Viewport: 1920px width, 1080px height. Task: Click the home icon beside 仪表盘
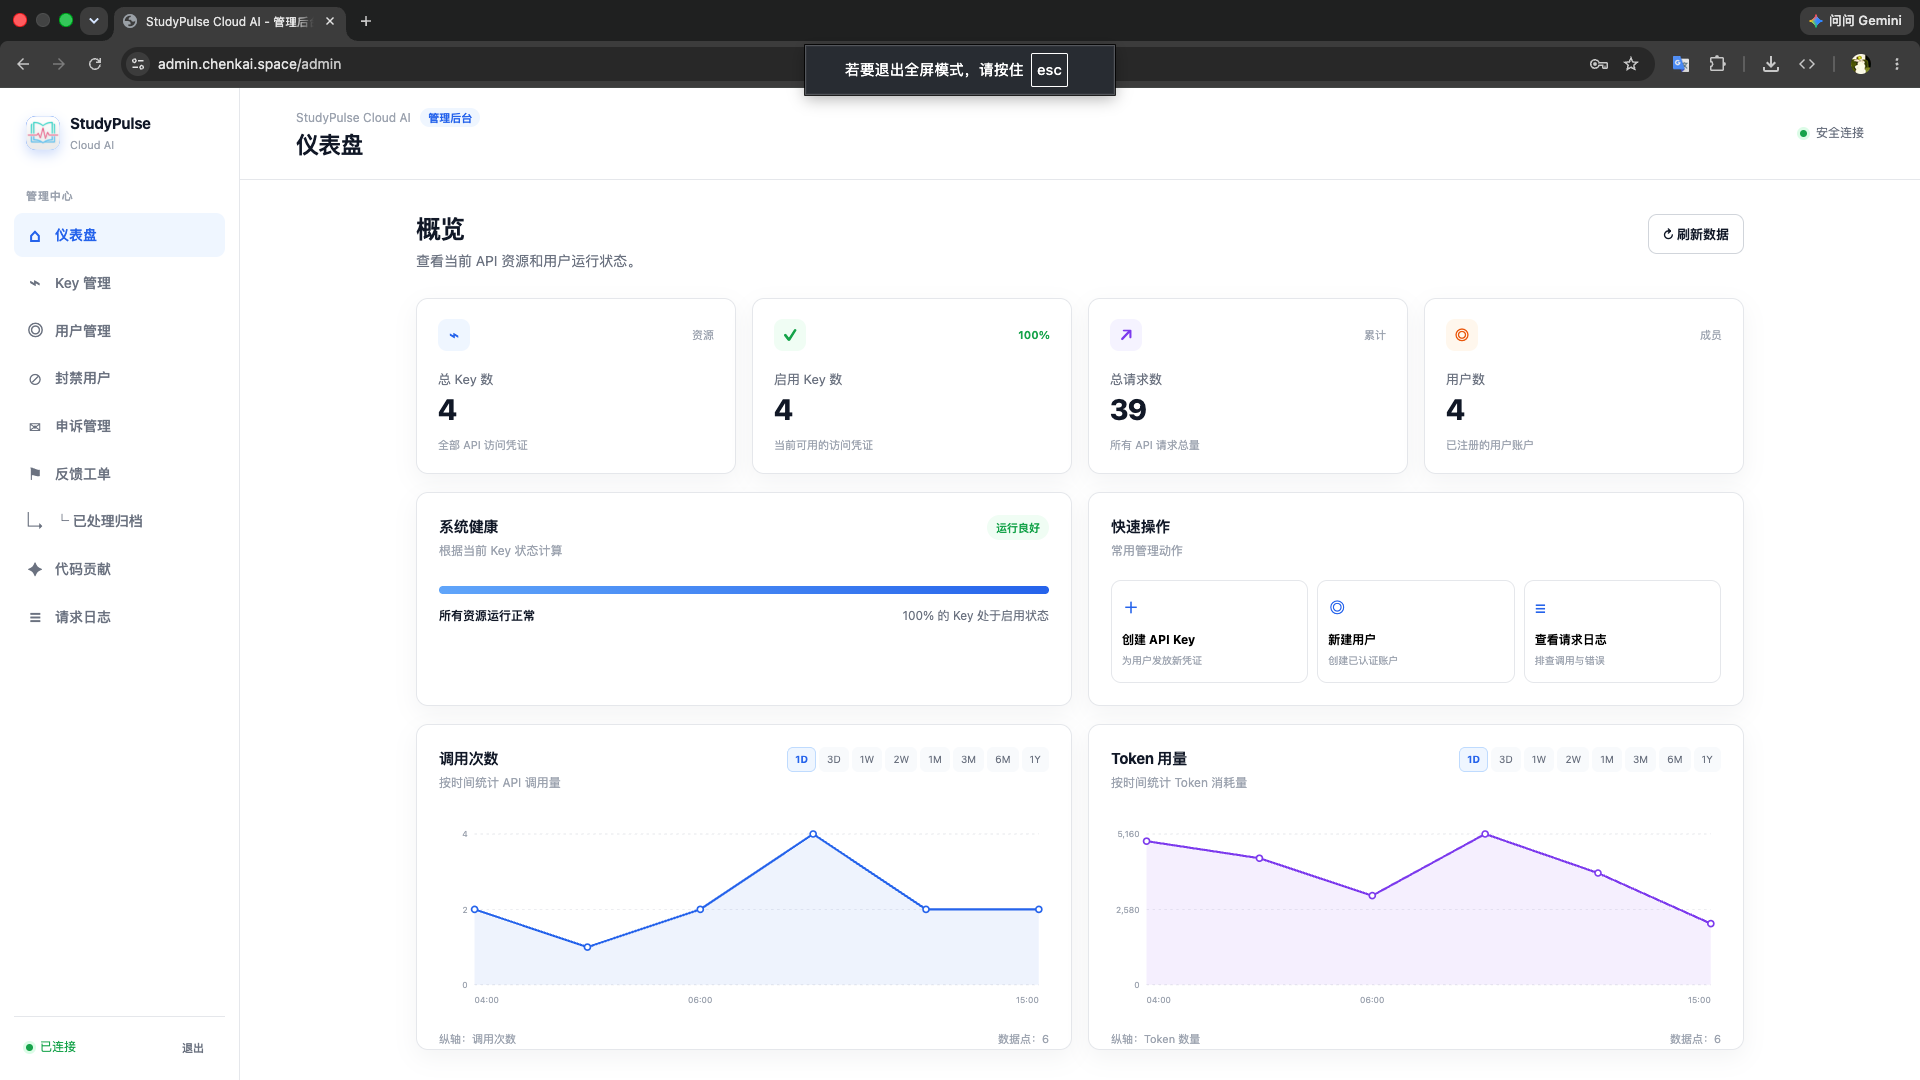pyautogui.click(x=35, y=236)
